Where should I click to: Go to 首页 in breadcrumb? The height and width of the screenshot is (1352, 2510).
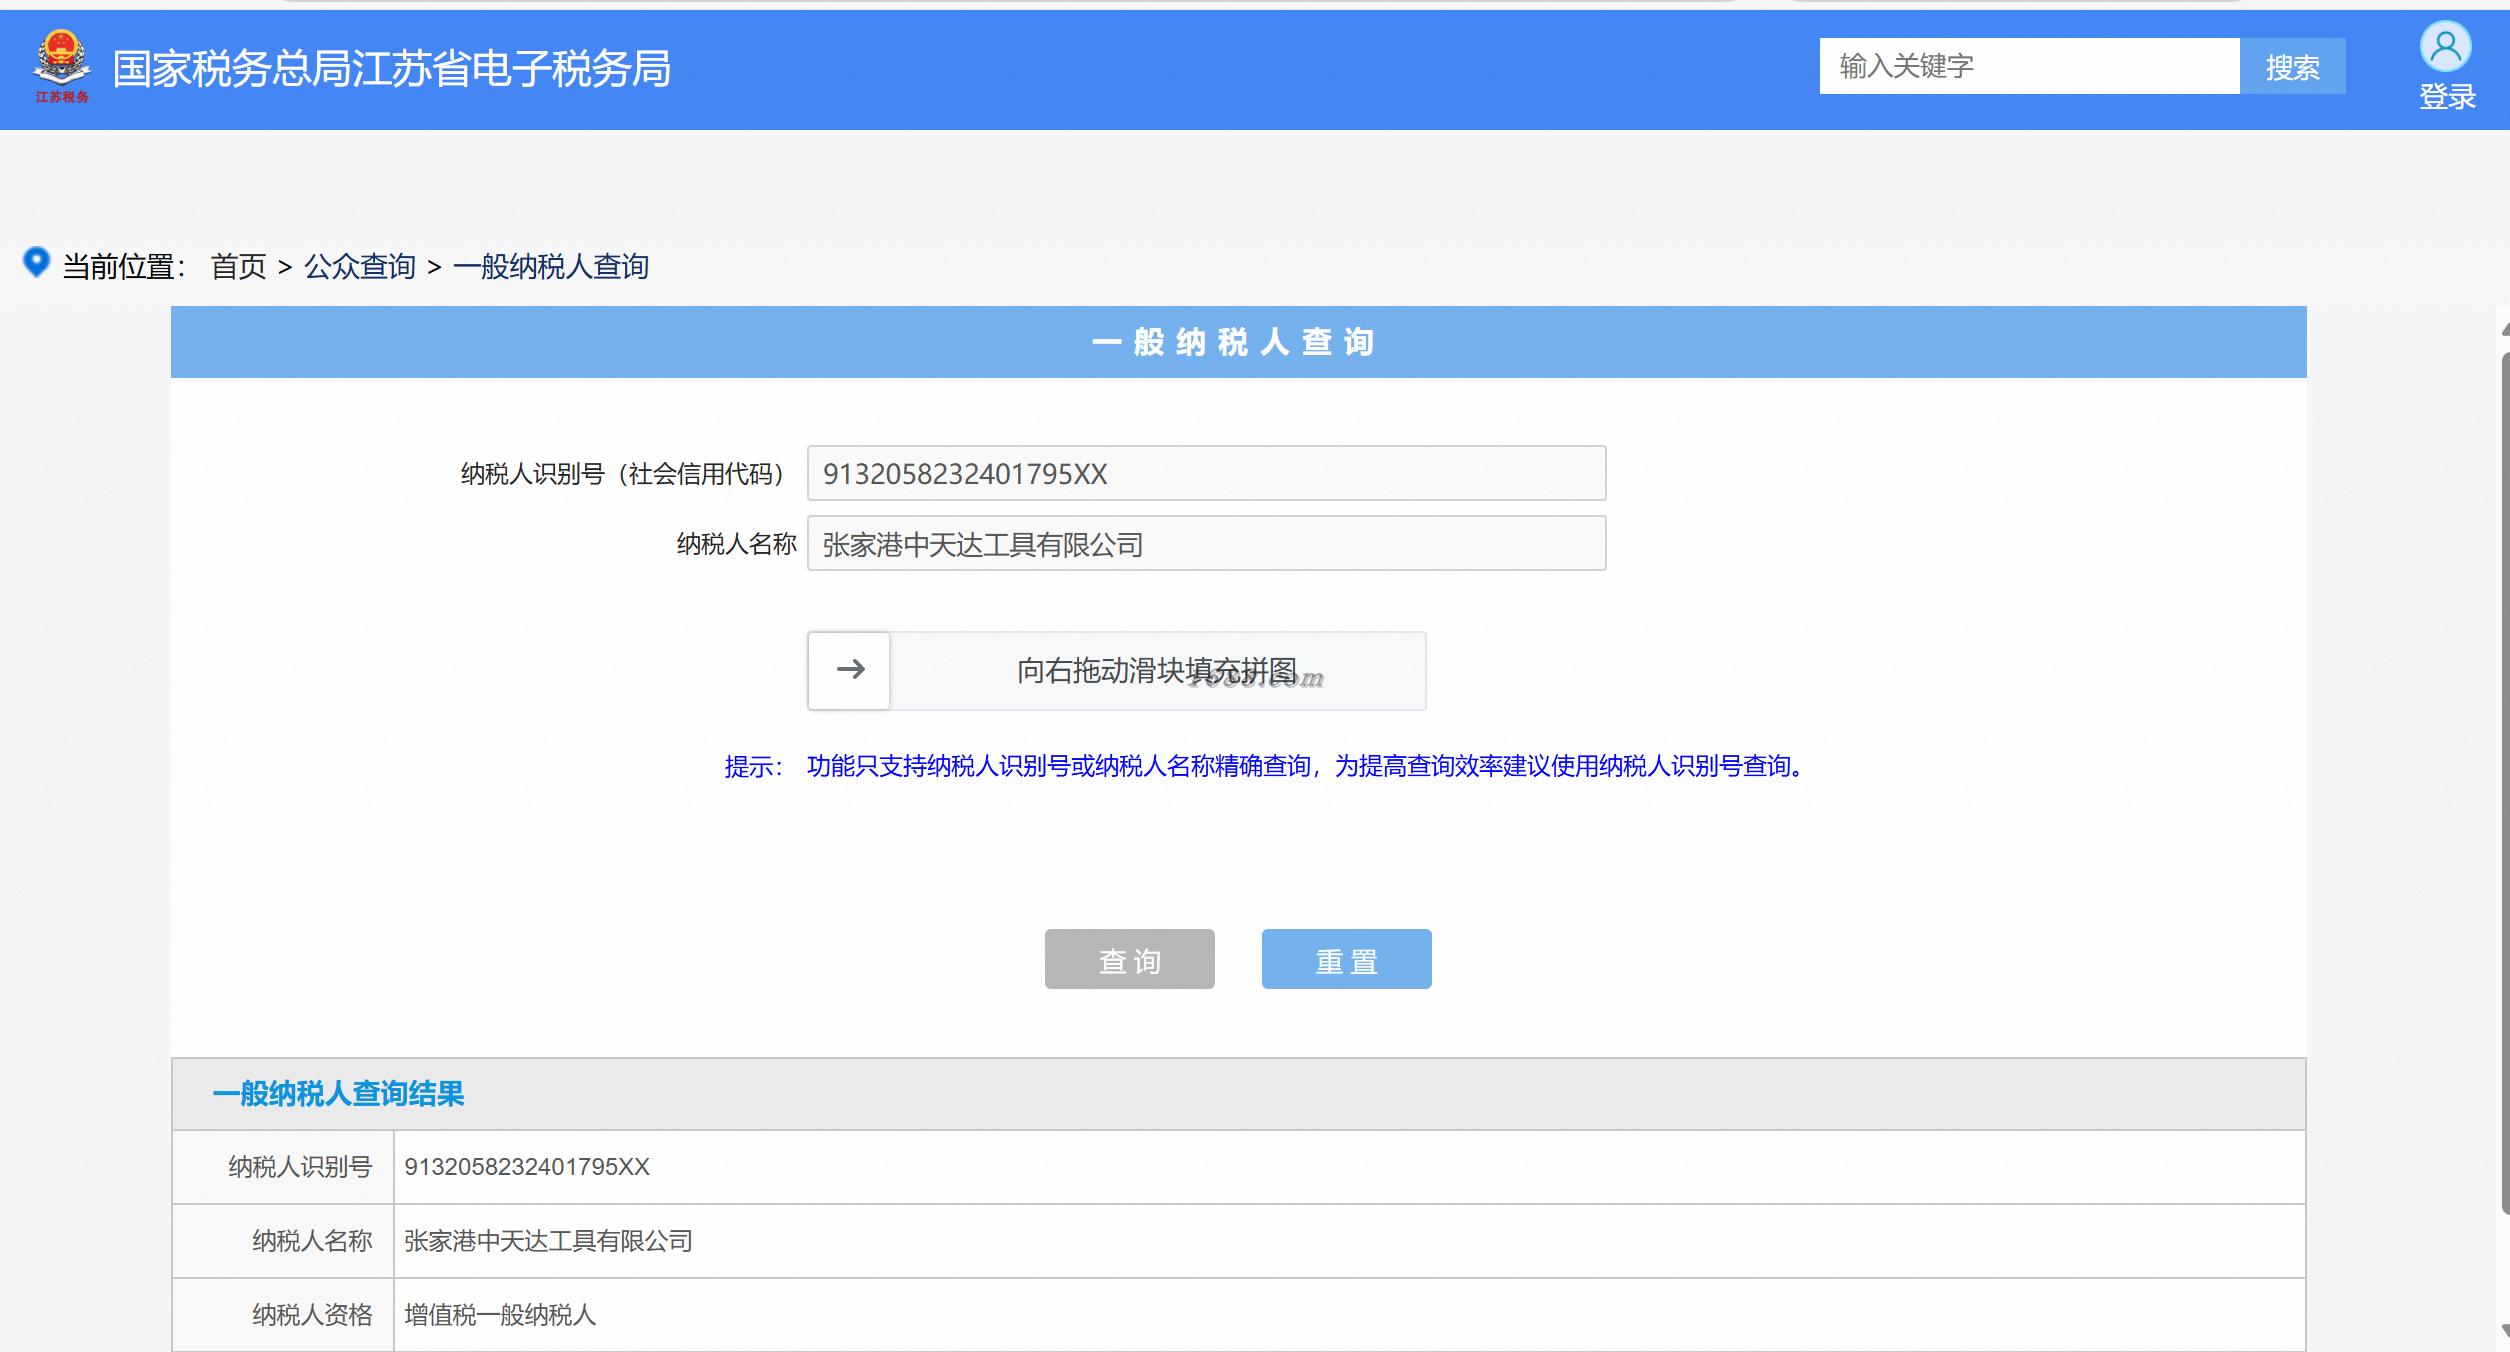[238, 267]
